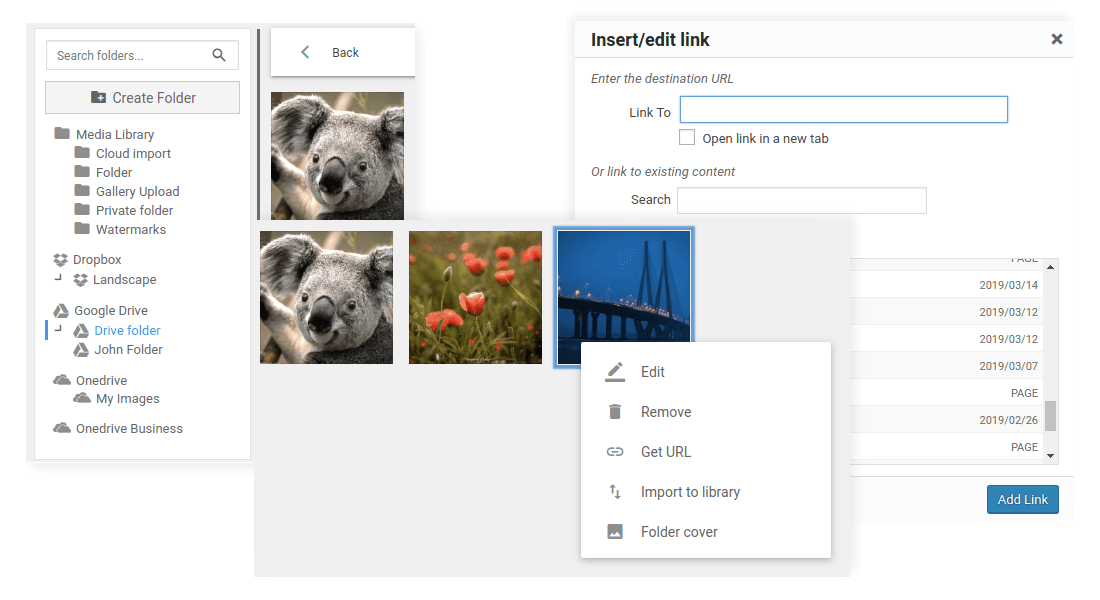Click the Link To URL field
Image resolution: width=1100 pixels, height=600 pixels.
(x=843, y=110)
